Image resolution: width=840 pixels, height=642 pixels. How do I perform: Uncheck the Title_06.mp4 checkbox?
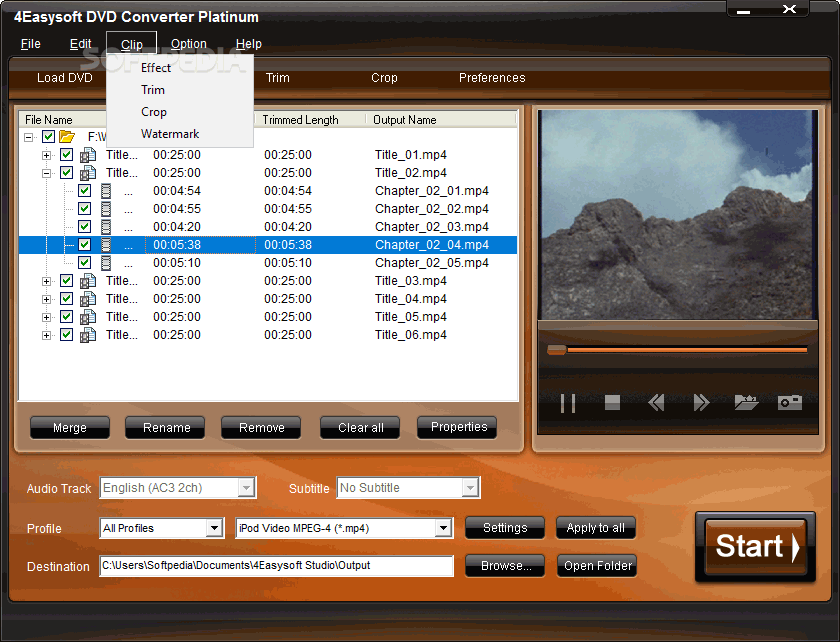[66, 335]
